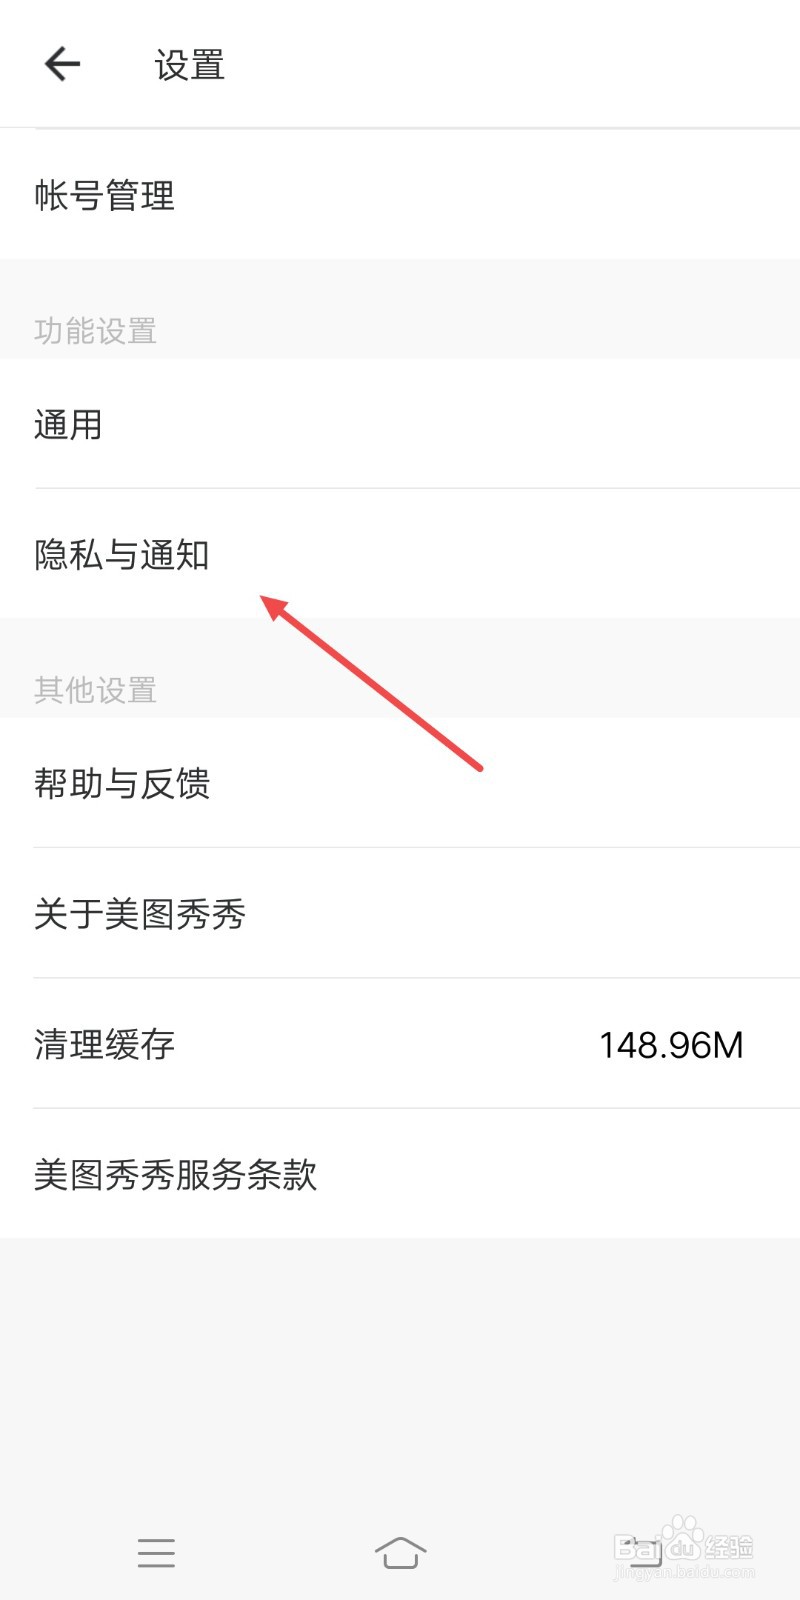
Task: Click the 功能设置 section header
Action: (x=95, y=331)
